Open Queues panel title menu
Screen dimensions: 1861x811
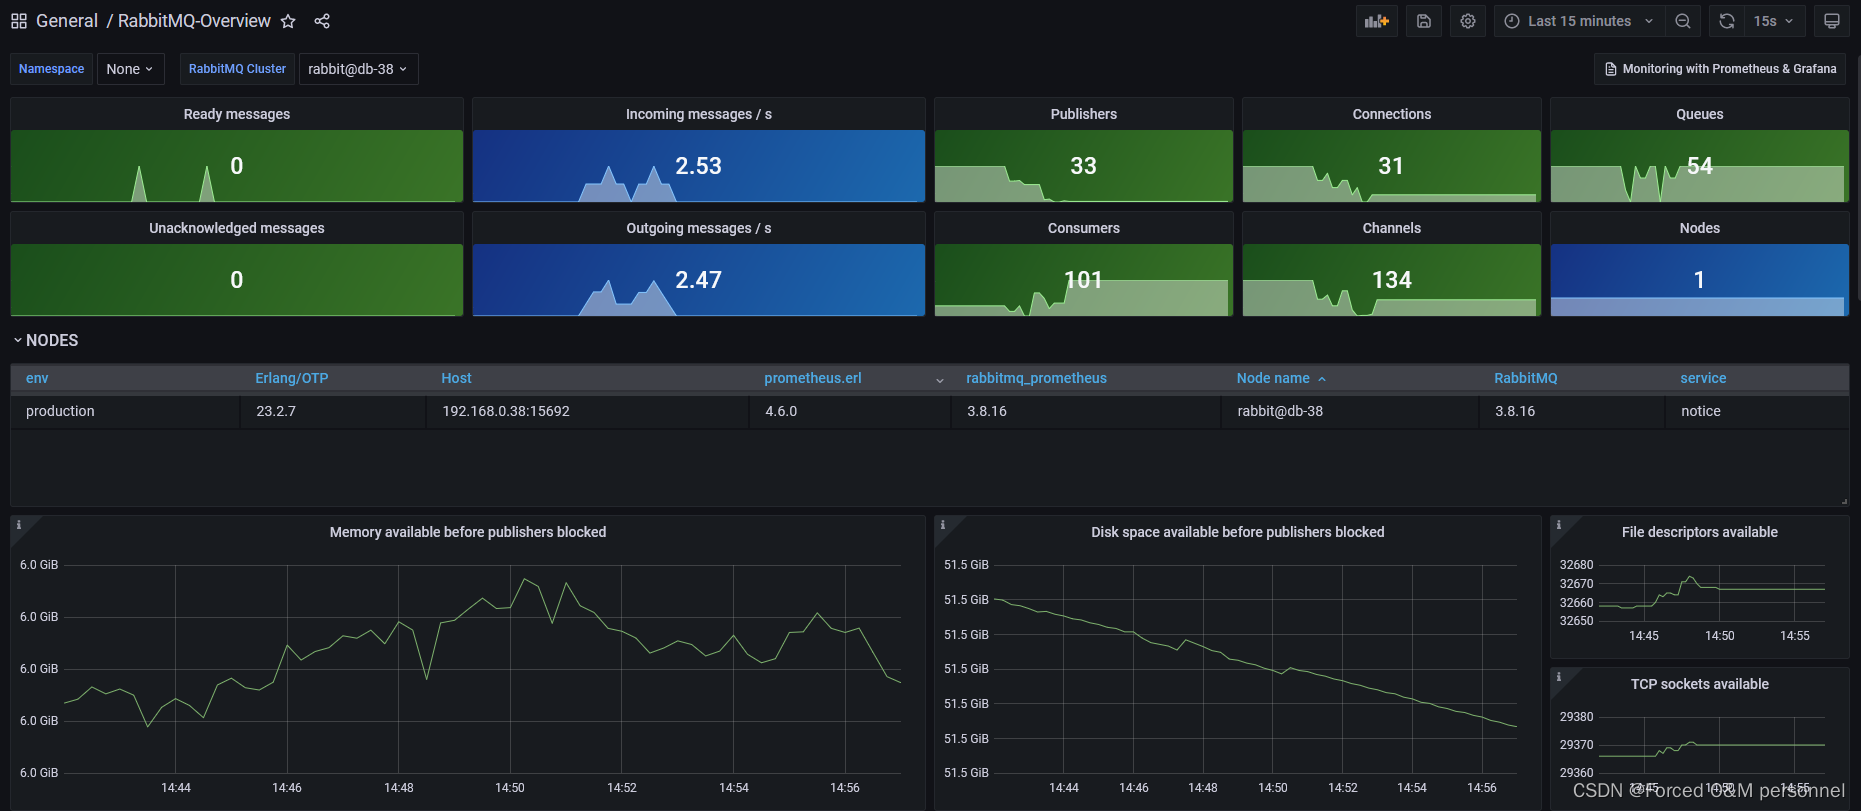pyautogui.click(x=1700, y=114)
